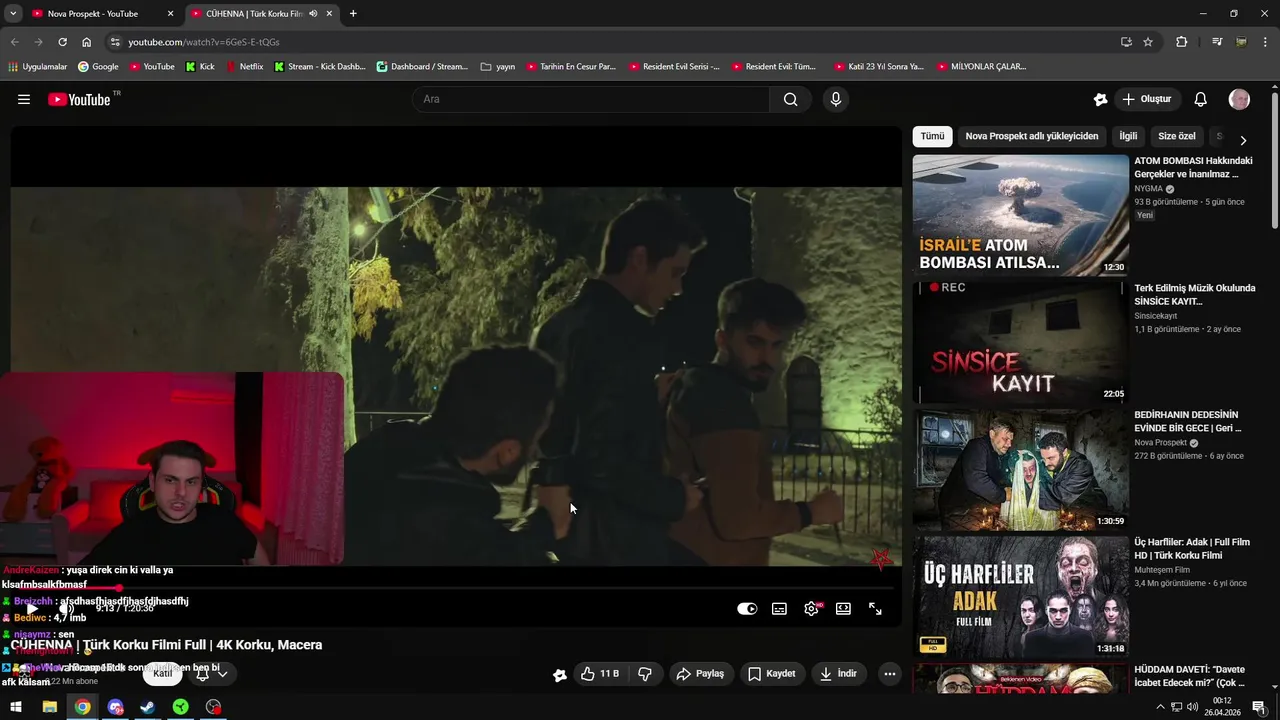Go to Chrome home page icon
This screenshot has height=720, width=1280.
[87, 42]
